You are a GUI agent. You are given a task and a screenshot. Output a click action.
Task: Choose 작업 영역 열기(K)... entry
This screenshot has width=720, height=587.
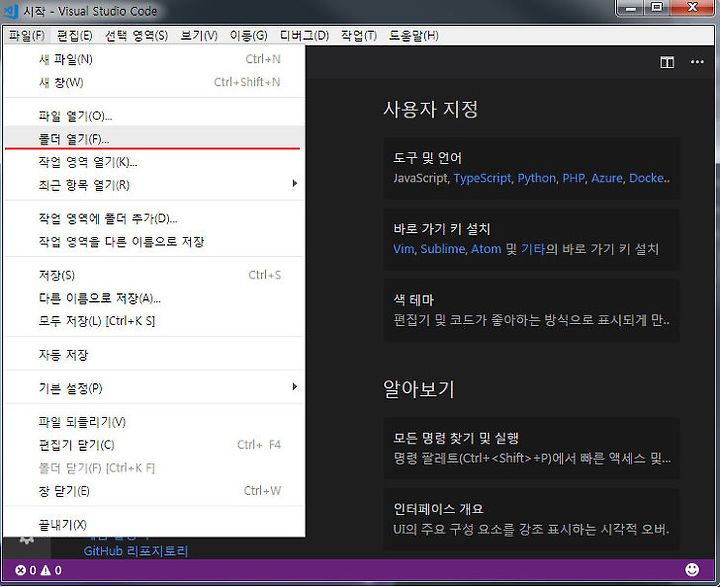tap(154, 162)
